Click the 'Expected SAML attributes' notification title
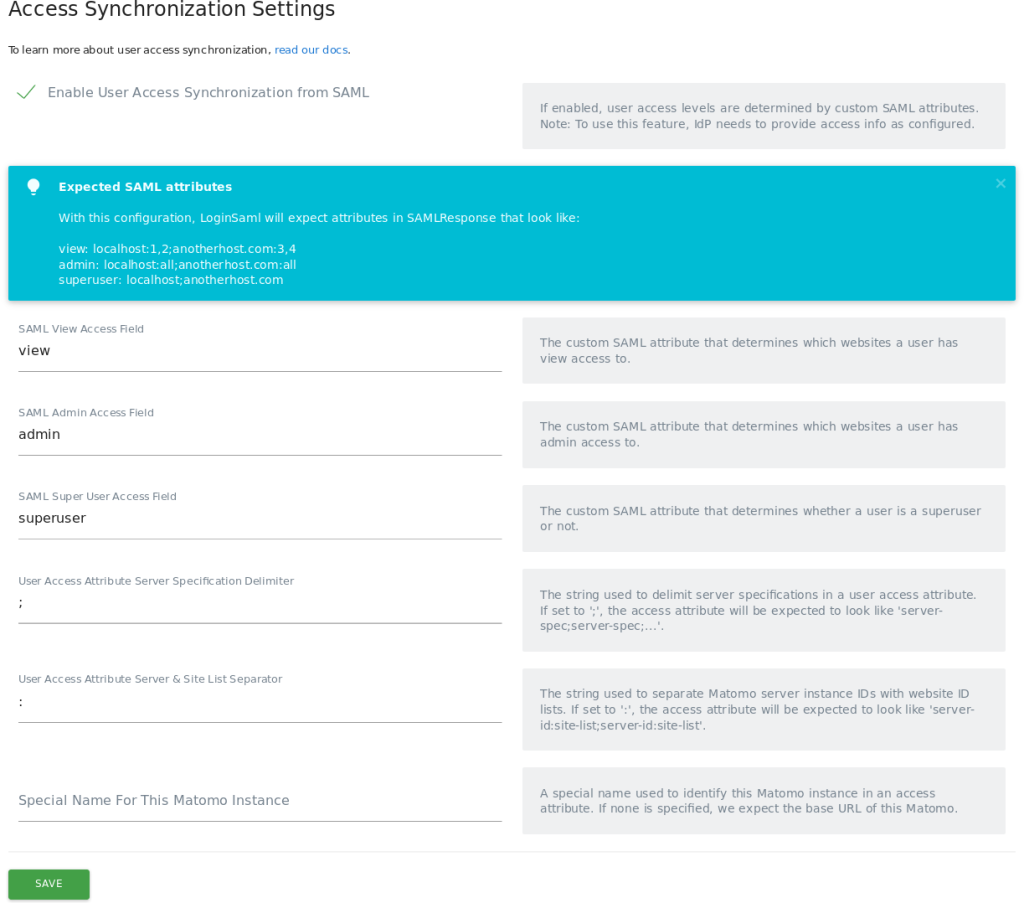Image resolution: width=1024 pixels, height=903 pixels. pos(145,187)
